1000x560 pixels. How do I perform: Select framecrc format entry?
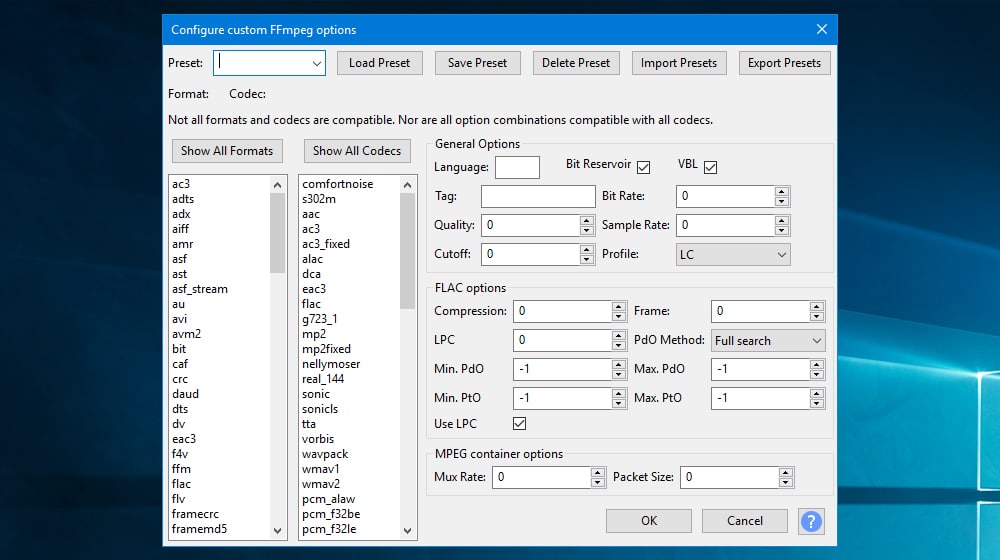(x=195, y=514)
